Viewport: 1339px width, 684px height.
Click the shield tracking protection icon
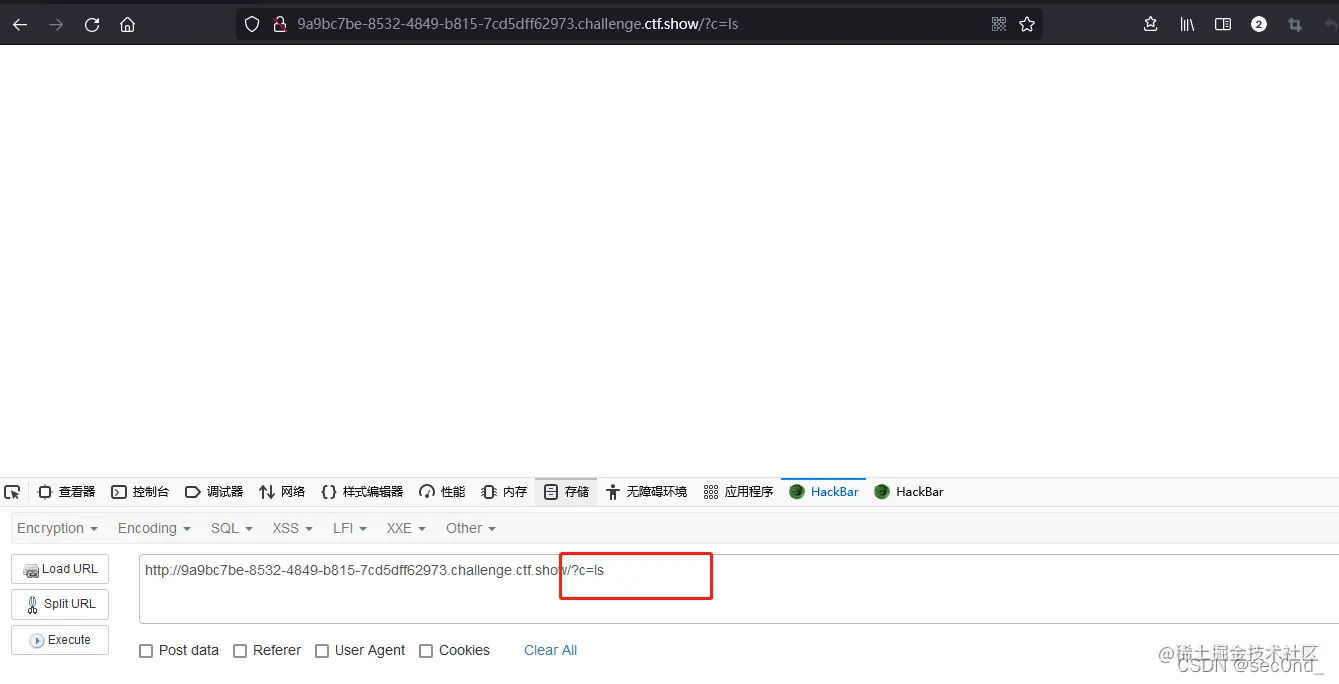[252, 24]
